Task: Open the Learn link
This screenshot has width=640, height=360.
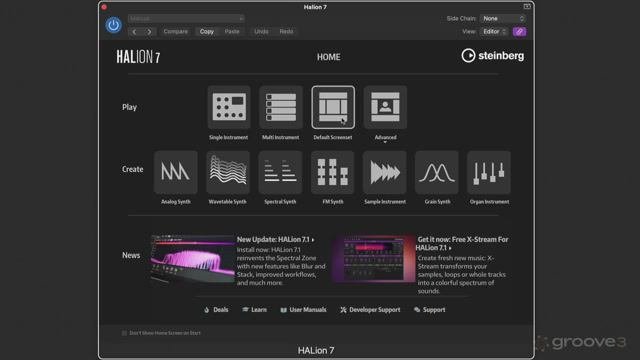Action: pyautogui.click(x=254, y=310)
